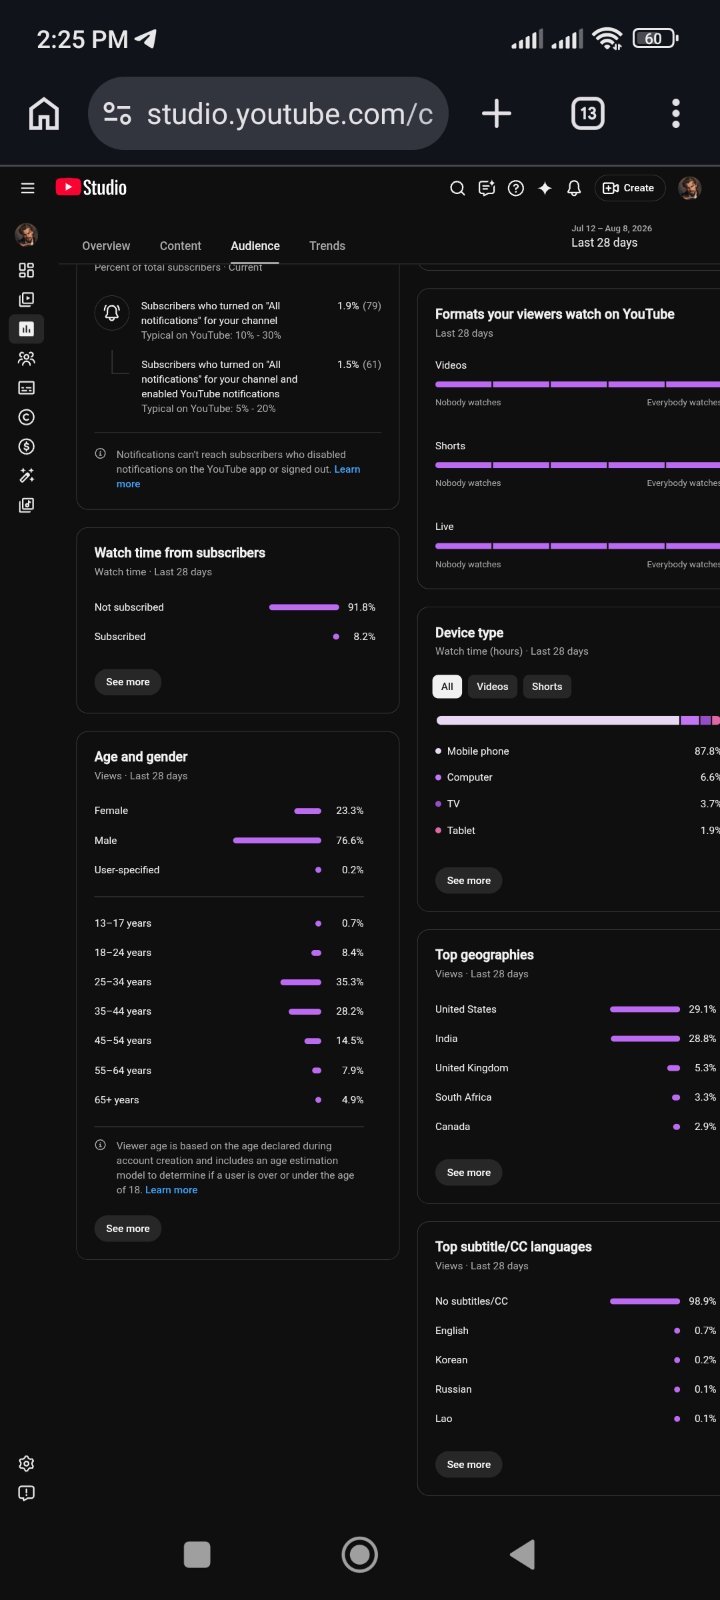Click the Male gender row
The height and width of the screenshot is (1600, 720).
point(229,841)
